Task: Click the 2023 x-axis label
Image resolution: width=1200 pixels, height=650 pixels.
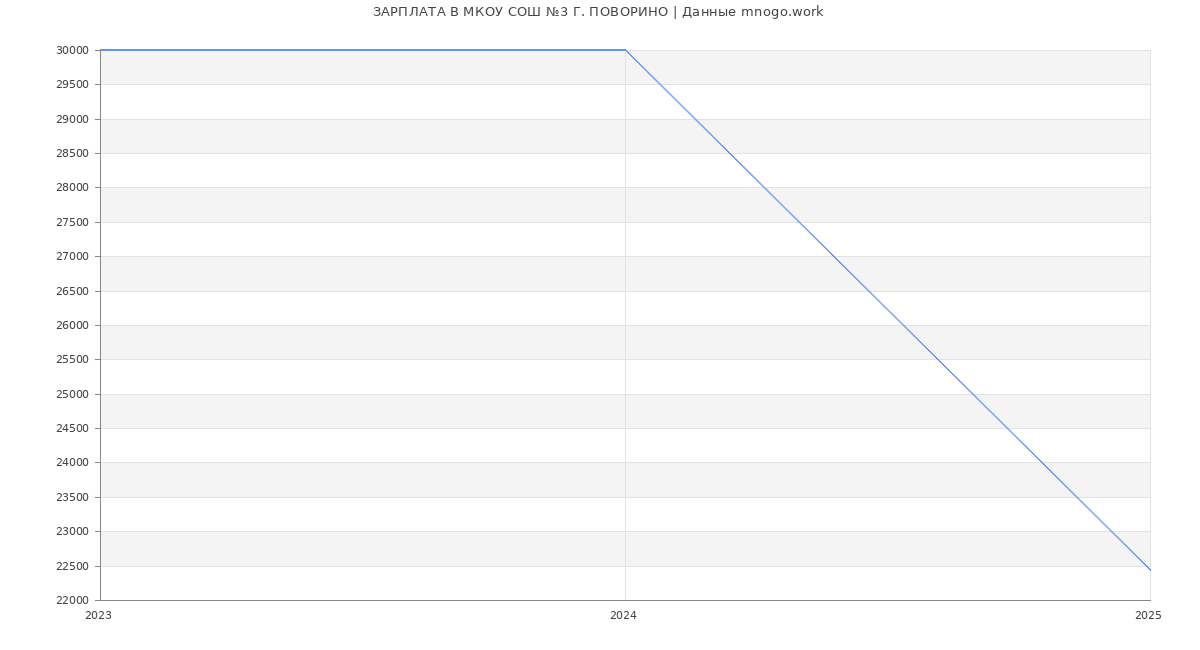Action: pos(99,616)
